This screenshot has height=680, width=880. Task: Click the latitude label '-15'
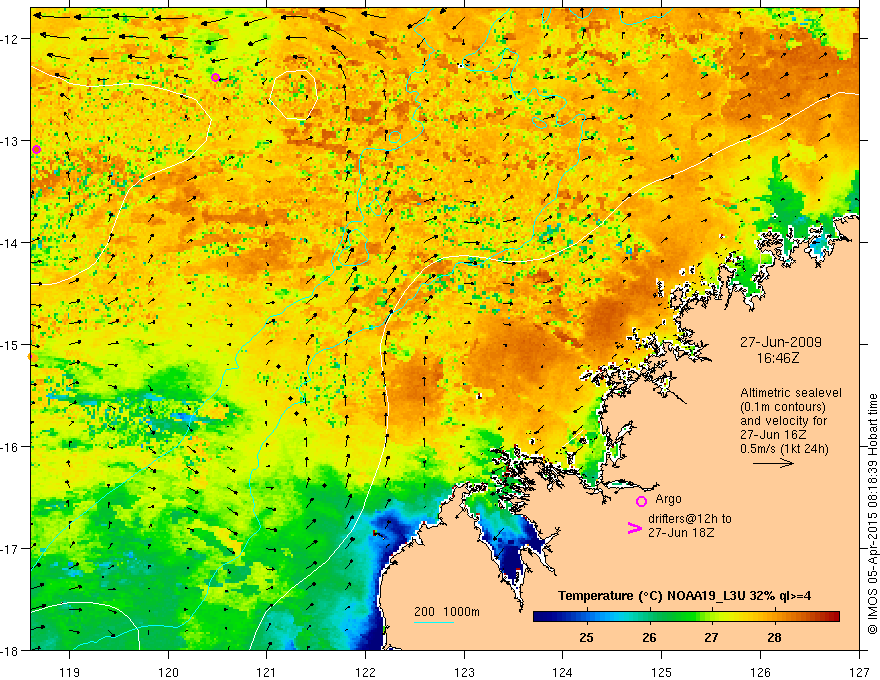(x=11, y=344)
